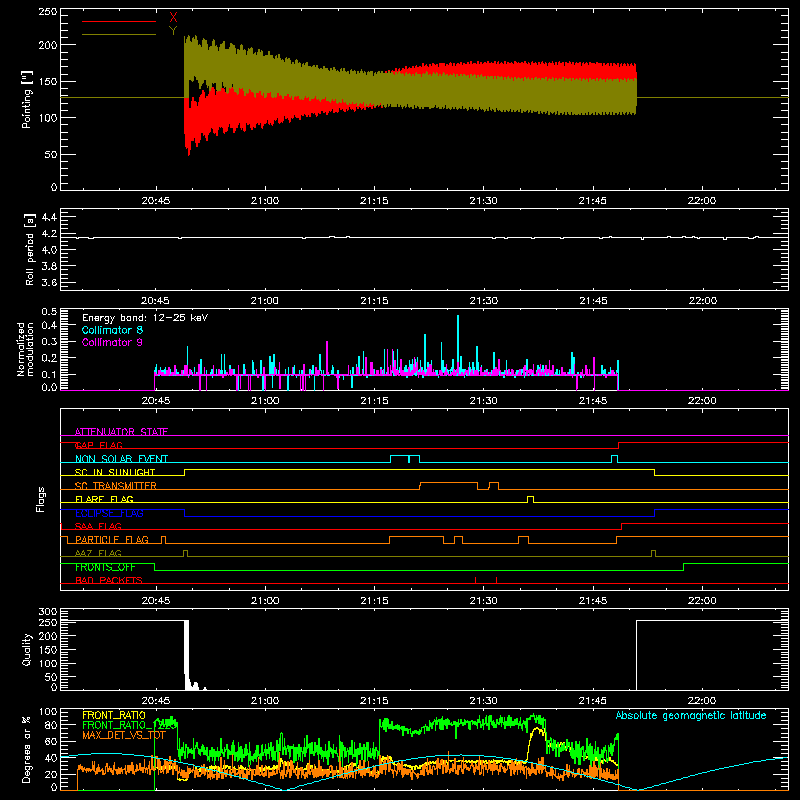800x800 pixels.
Task: Click the ATTENUATOR_STATE flag label
Action: click(x=121, y=432)
